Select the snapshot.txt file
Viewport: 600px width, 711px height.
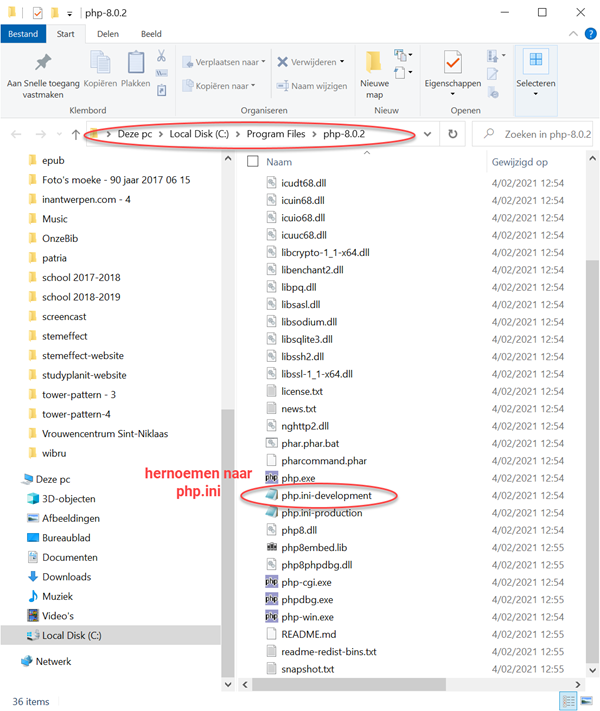point(307,669)
